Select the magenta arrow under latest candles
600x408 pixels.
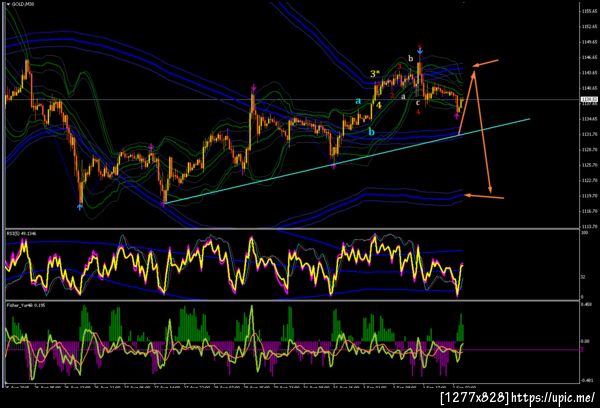(x=457, y=116)
